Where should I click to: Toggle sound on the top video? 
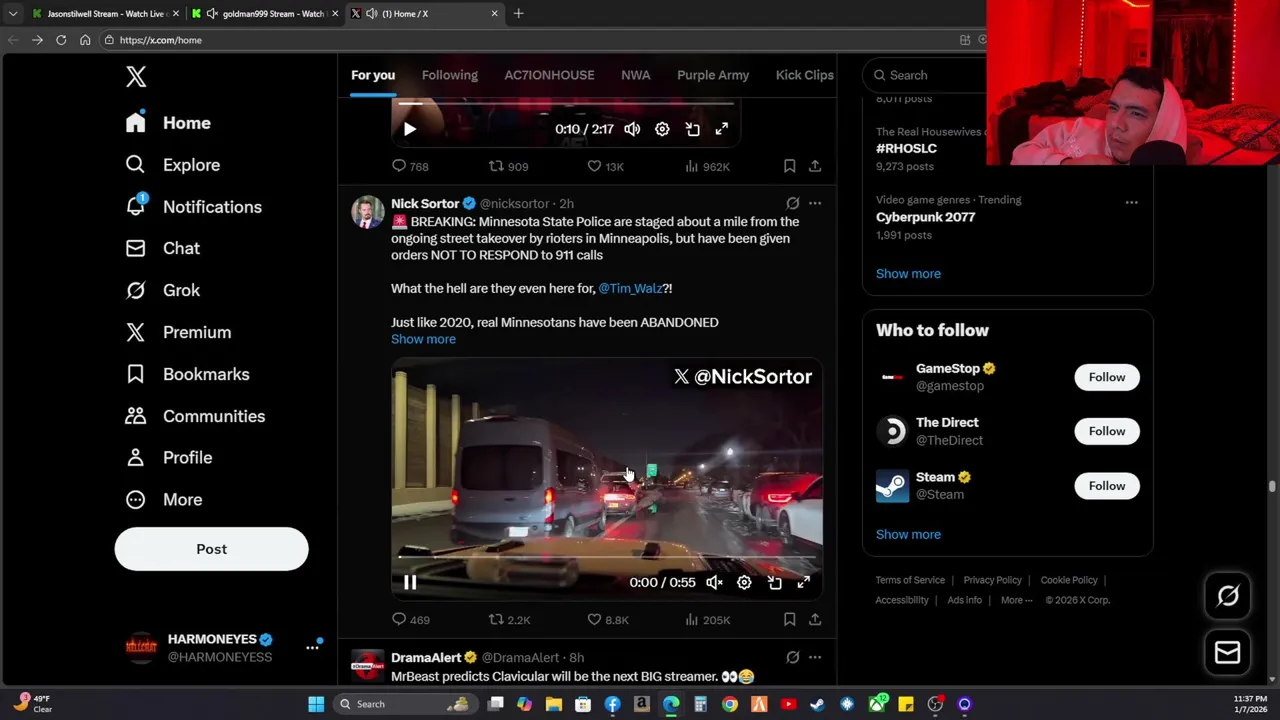click(632, 129)
